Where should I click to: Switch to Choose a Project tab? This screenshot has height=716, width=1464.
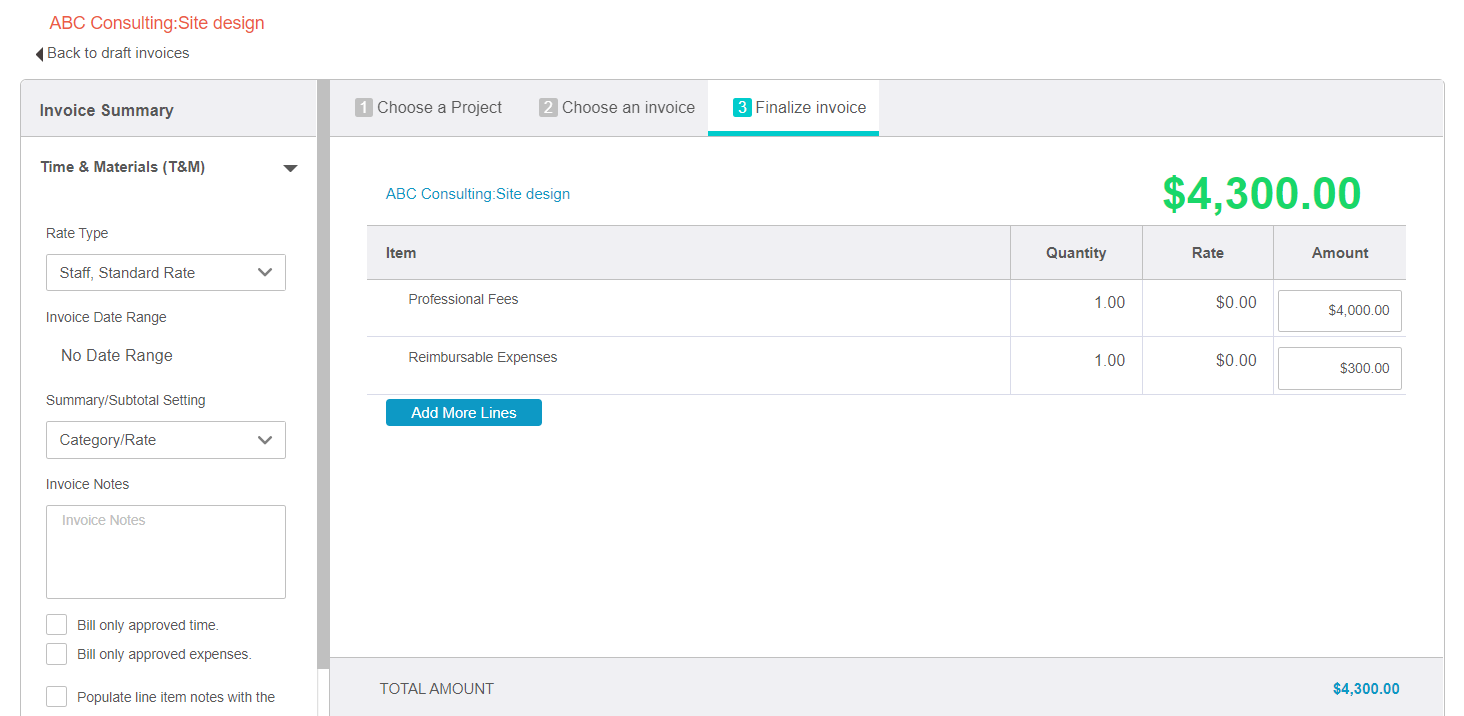429,107
